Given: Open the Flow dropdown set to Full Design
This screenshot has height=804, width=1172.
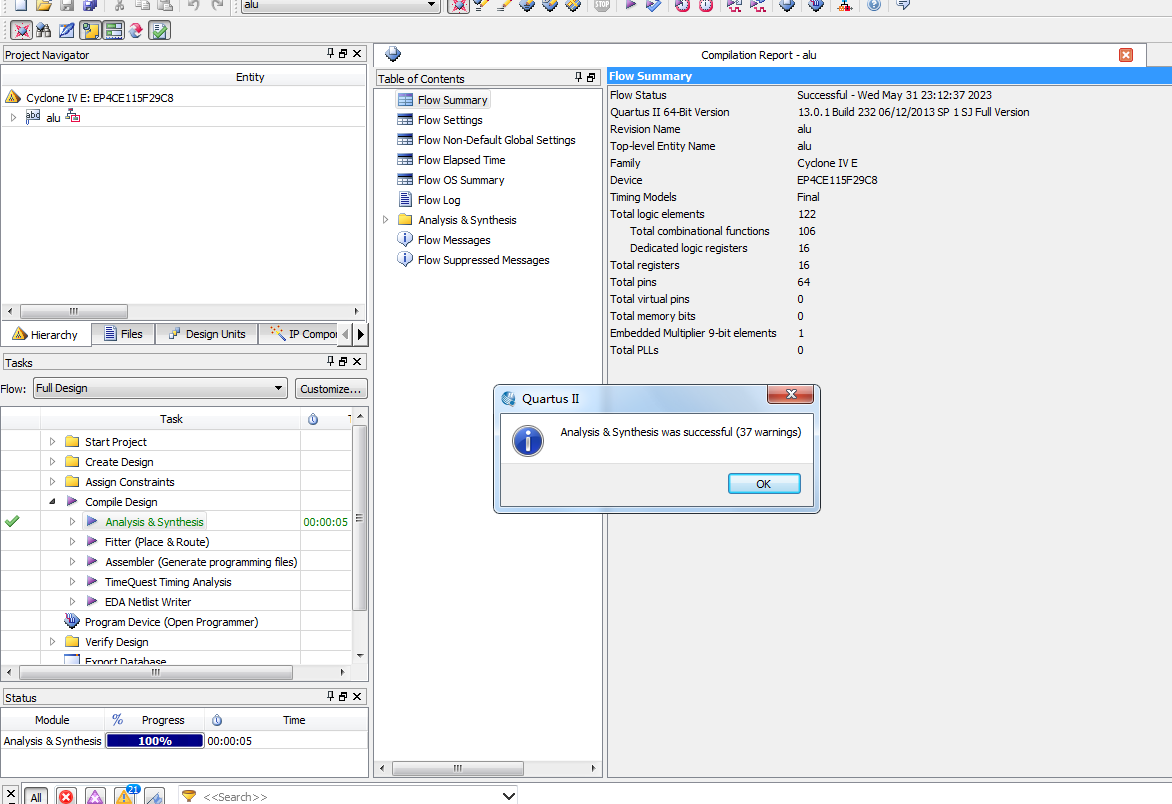Looking at the screenshot, I should [160, 388].
